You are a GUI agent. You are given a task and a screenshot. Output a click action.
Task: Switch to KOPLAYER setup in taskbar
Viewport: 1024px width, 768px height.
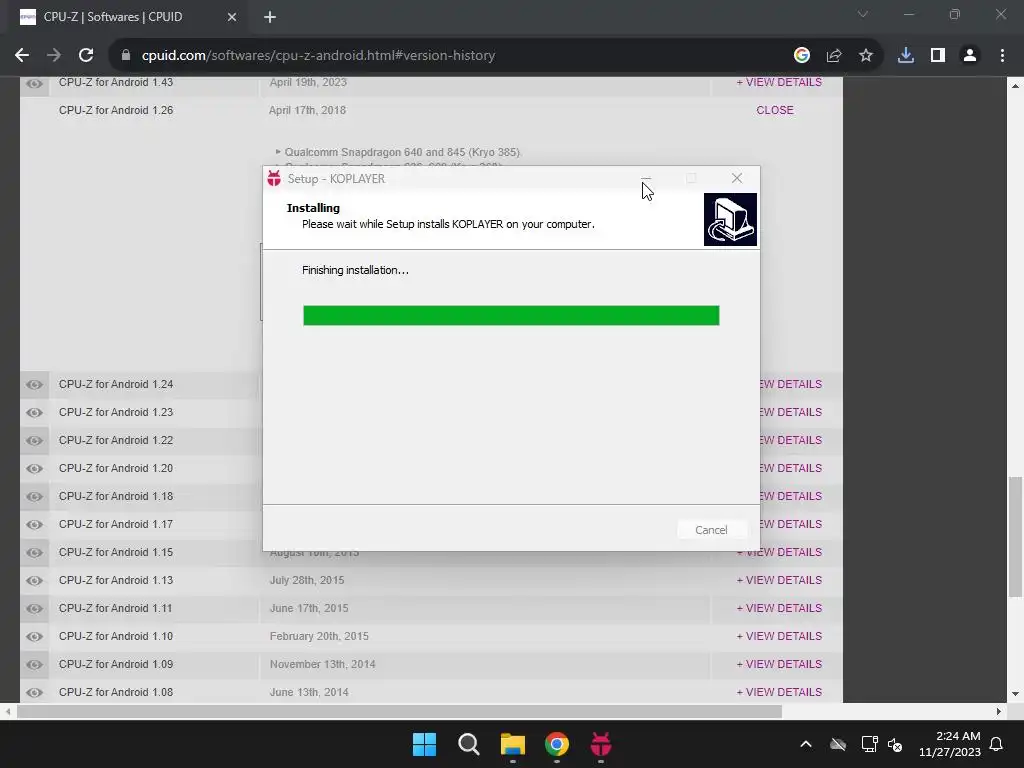[x=601, y=744]
